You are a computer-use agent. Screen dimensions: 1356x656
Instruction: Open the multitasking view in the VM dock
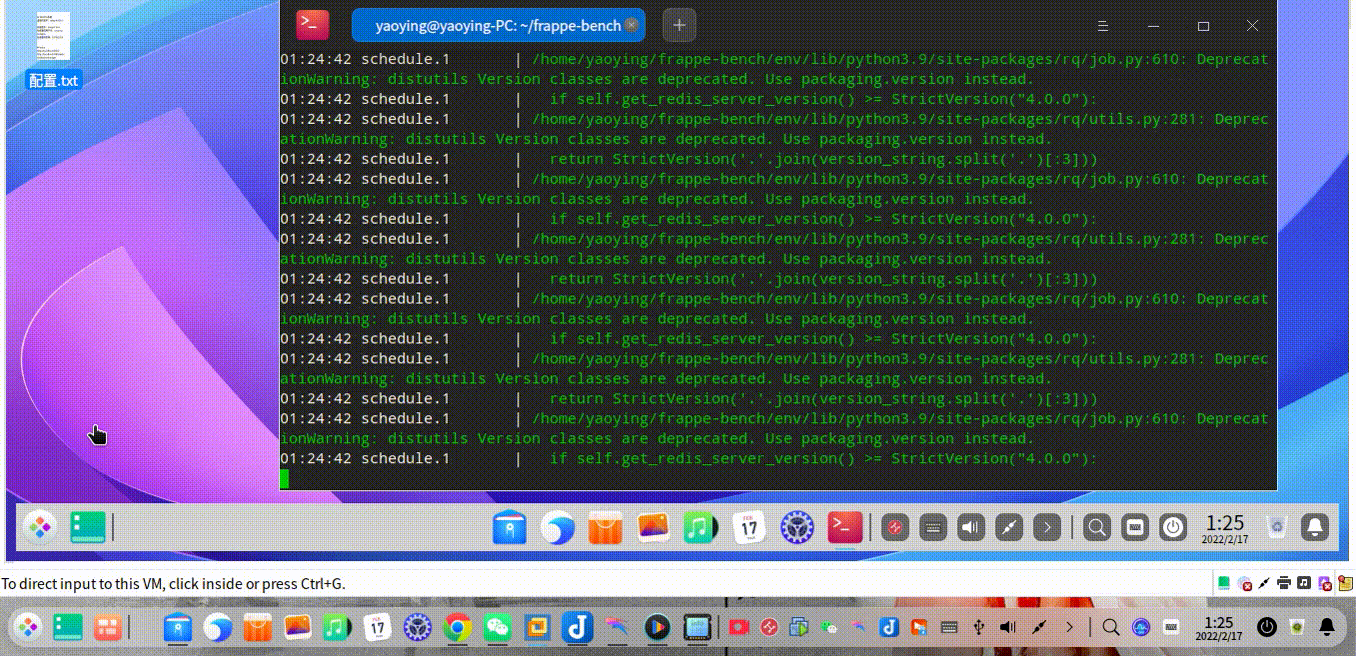point(88,527)
